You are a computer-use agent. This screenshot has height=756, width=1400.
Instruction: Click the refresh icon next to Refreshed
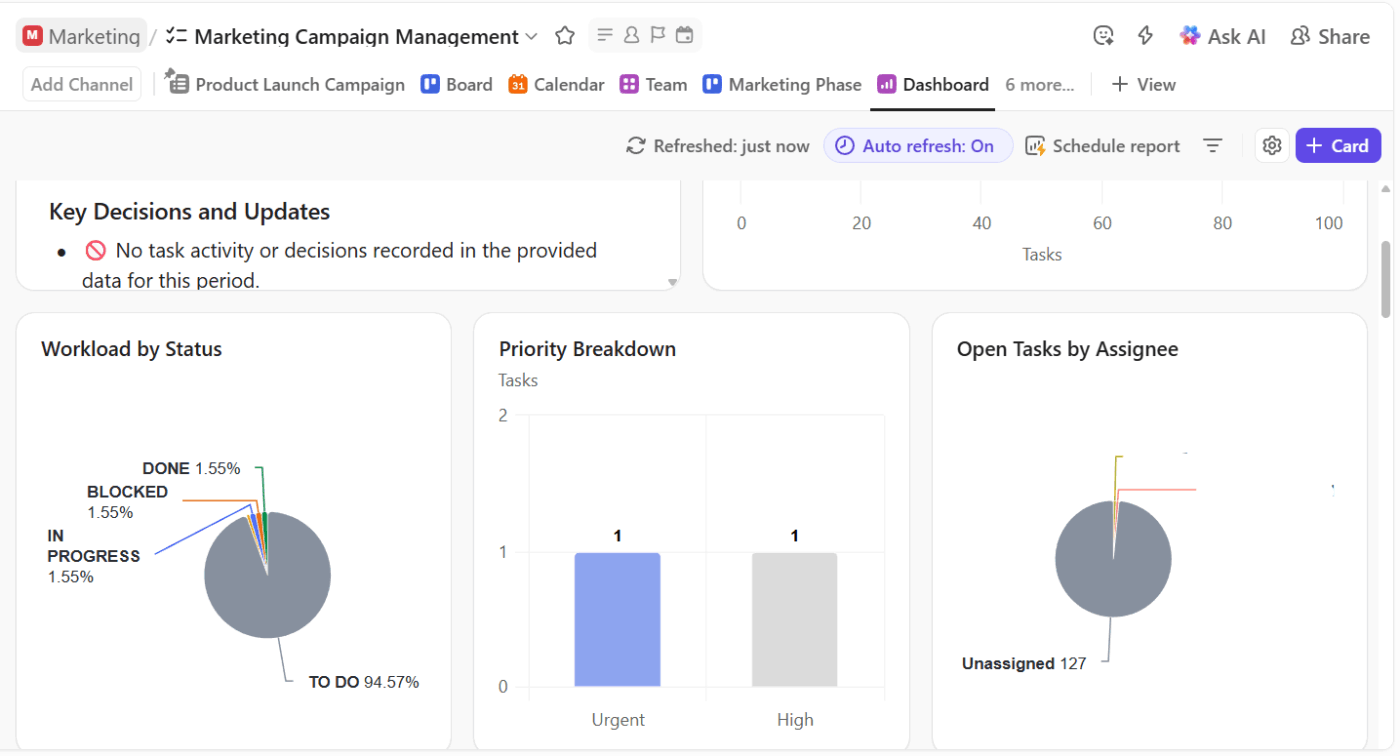tap(636, 145)
